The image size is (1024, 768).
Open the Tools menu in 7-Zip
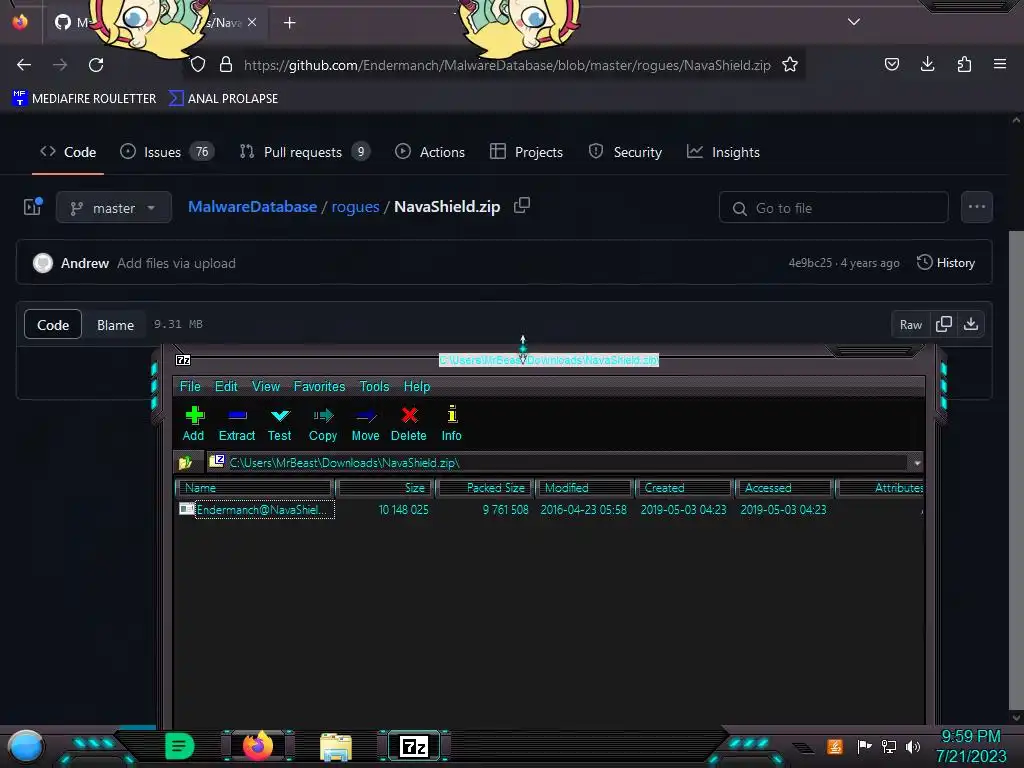pyautogui.click(x=374, y=386)
